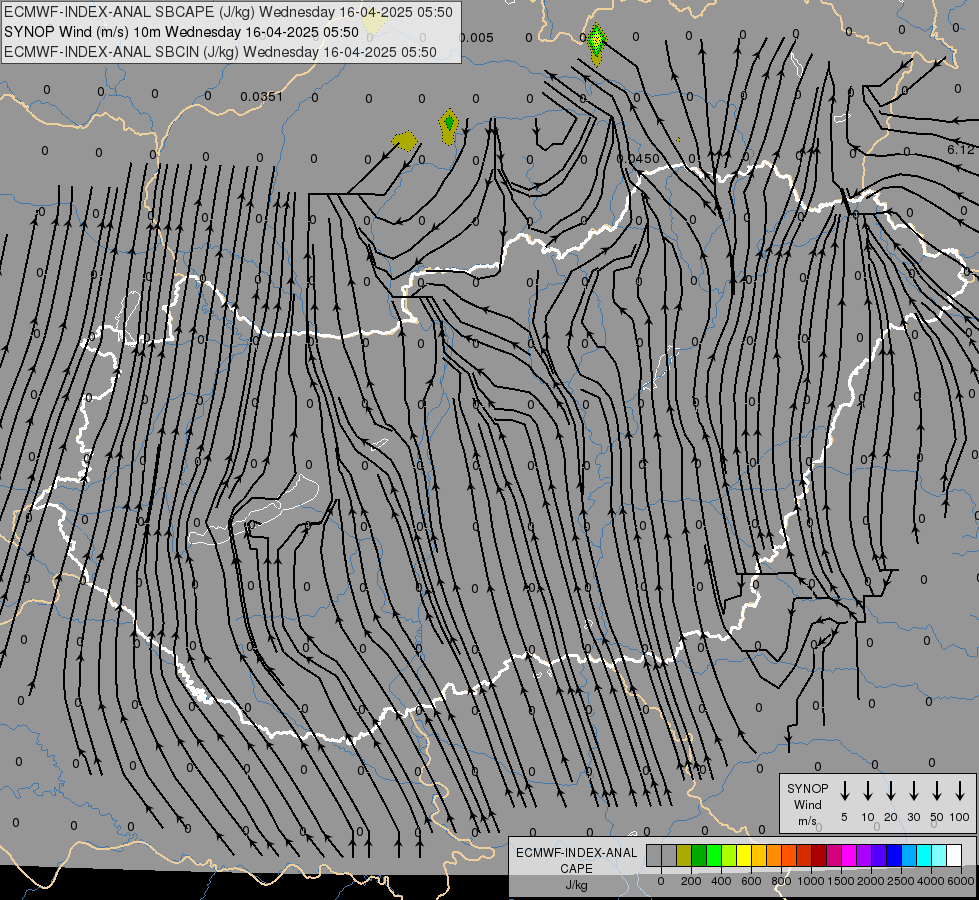This screenshot has width=979, height=900.
Task: Click the 10 m/s wind legend arrow
Action: coord(867,790)
